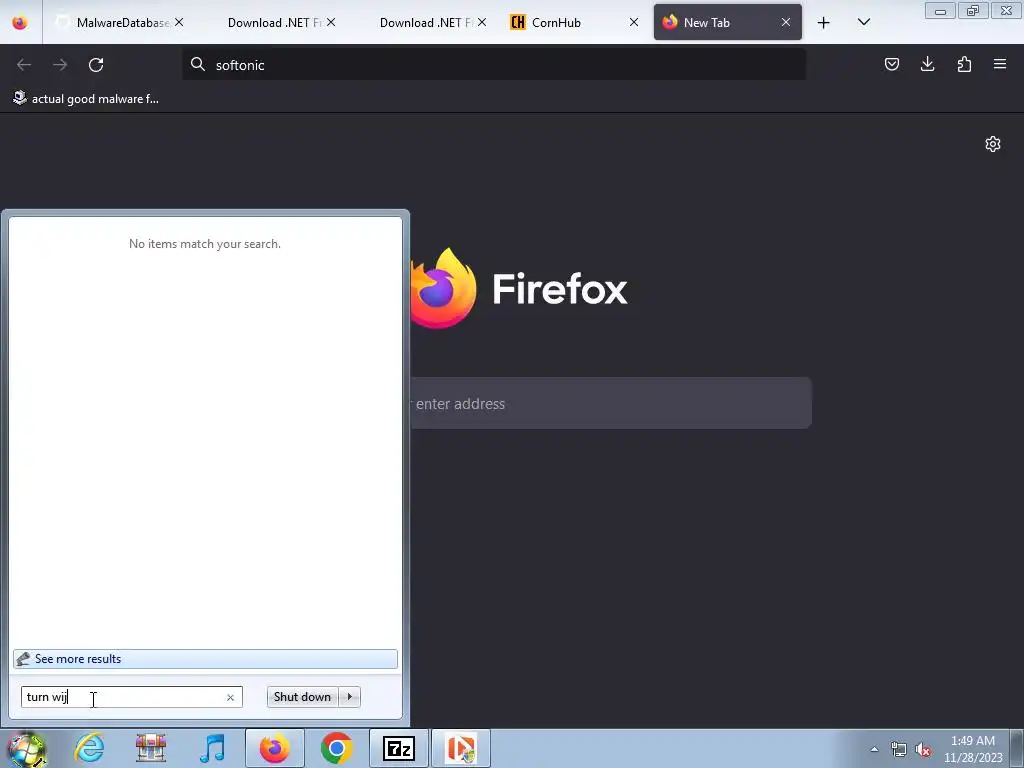Image resolution: width=1024 pixels, height=768 pixels.
Task: Launch Google Chrome from taskbar
Action: pyautogui.click(x=336, y=748)
